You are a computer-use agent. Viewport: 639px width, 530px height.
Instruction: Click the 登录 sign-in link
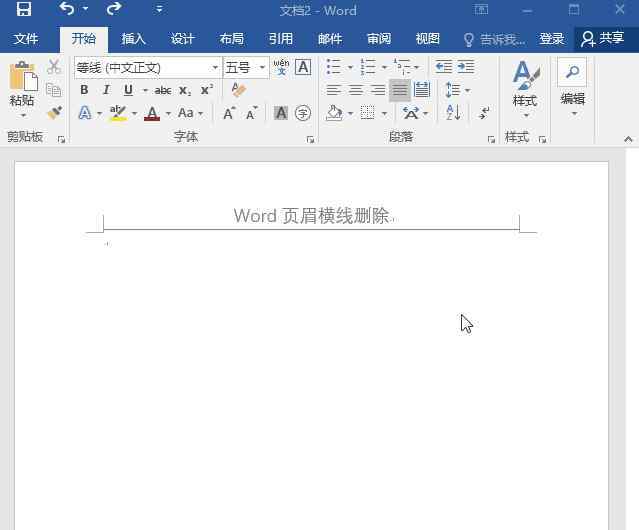(551, 39)
